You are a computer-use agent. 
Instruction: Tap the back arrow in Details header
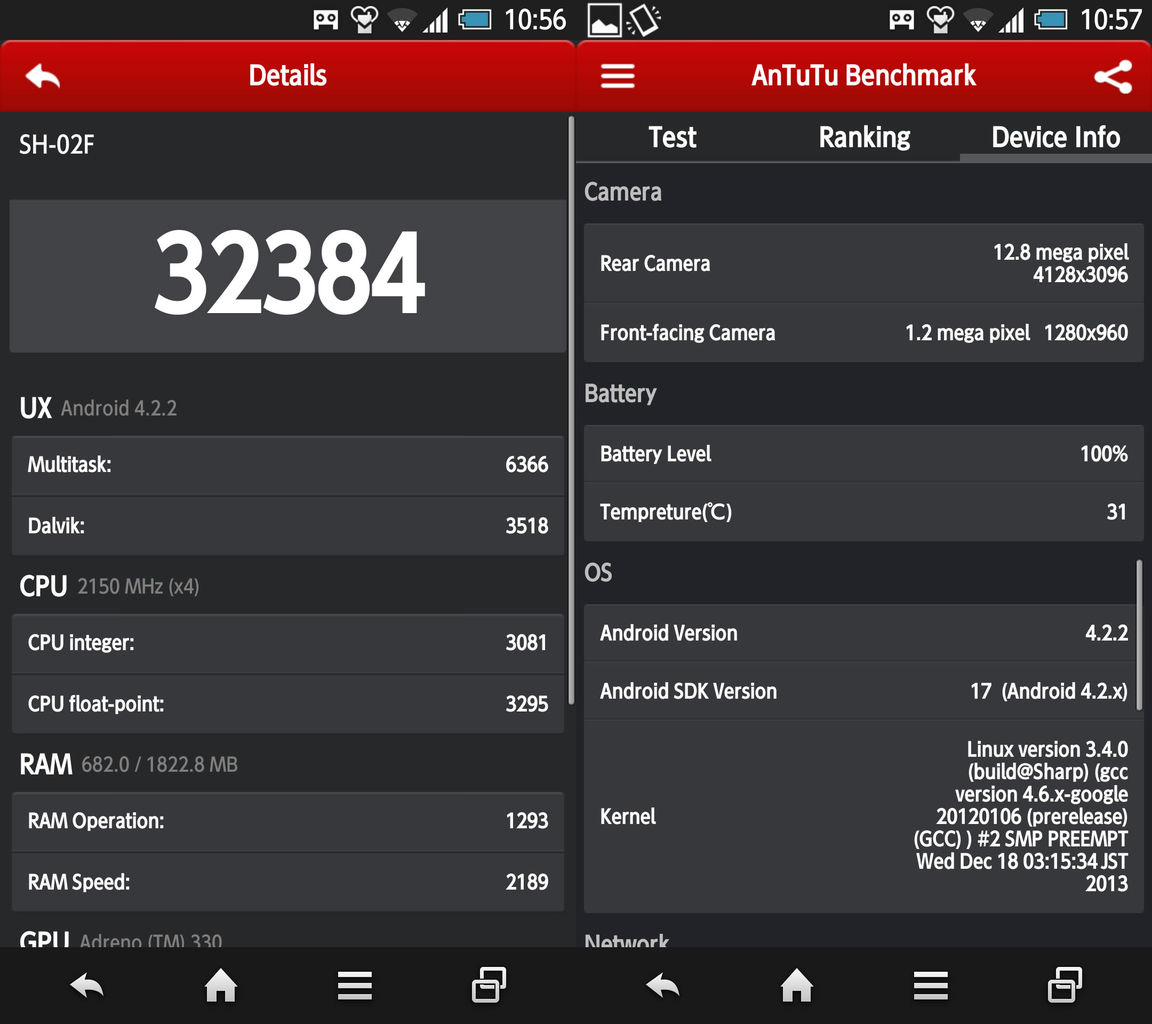tap(43, 76)
